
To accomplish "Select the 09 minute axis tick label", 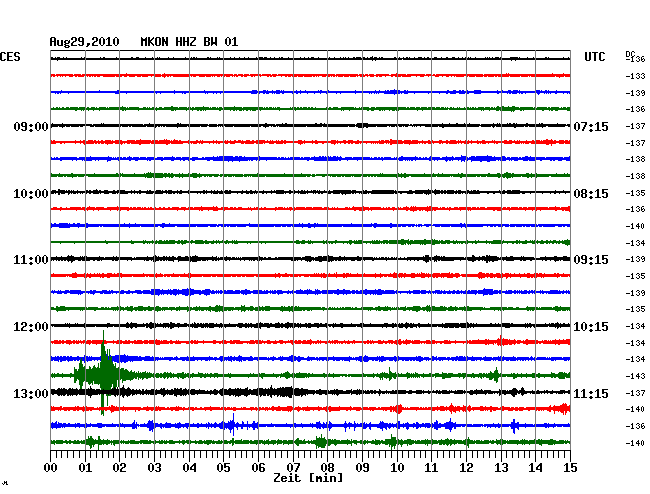I will point(362,468).
